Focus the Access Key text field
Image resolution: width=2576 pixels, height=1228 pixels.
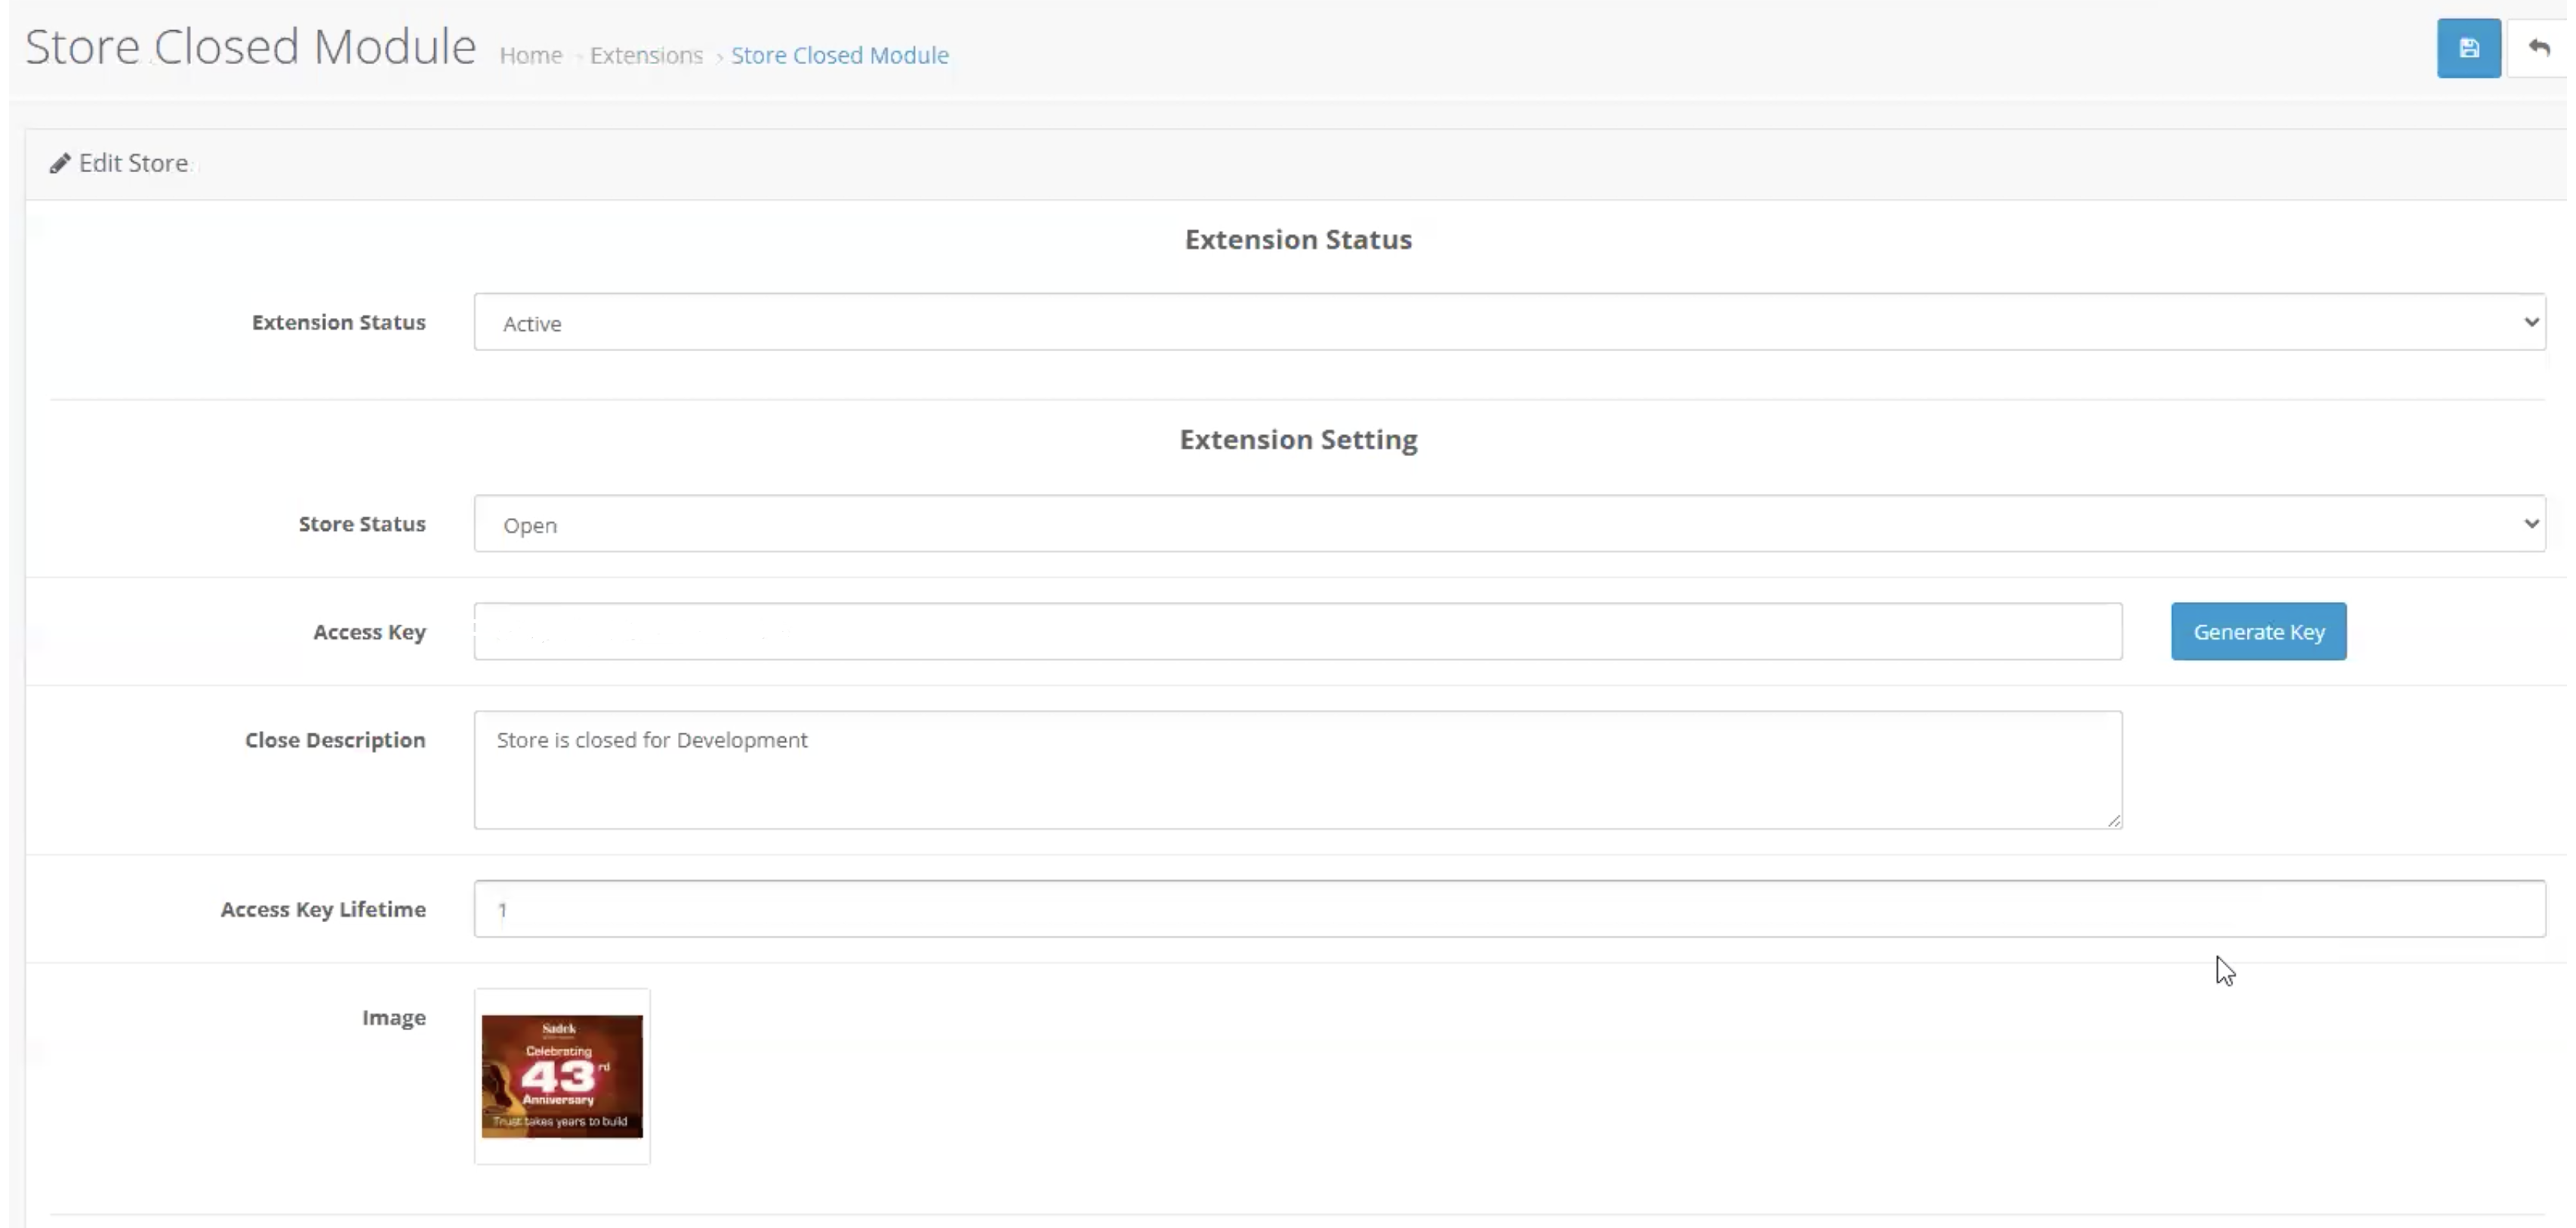pyautogui.click(x=1298, y=631)
